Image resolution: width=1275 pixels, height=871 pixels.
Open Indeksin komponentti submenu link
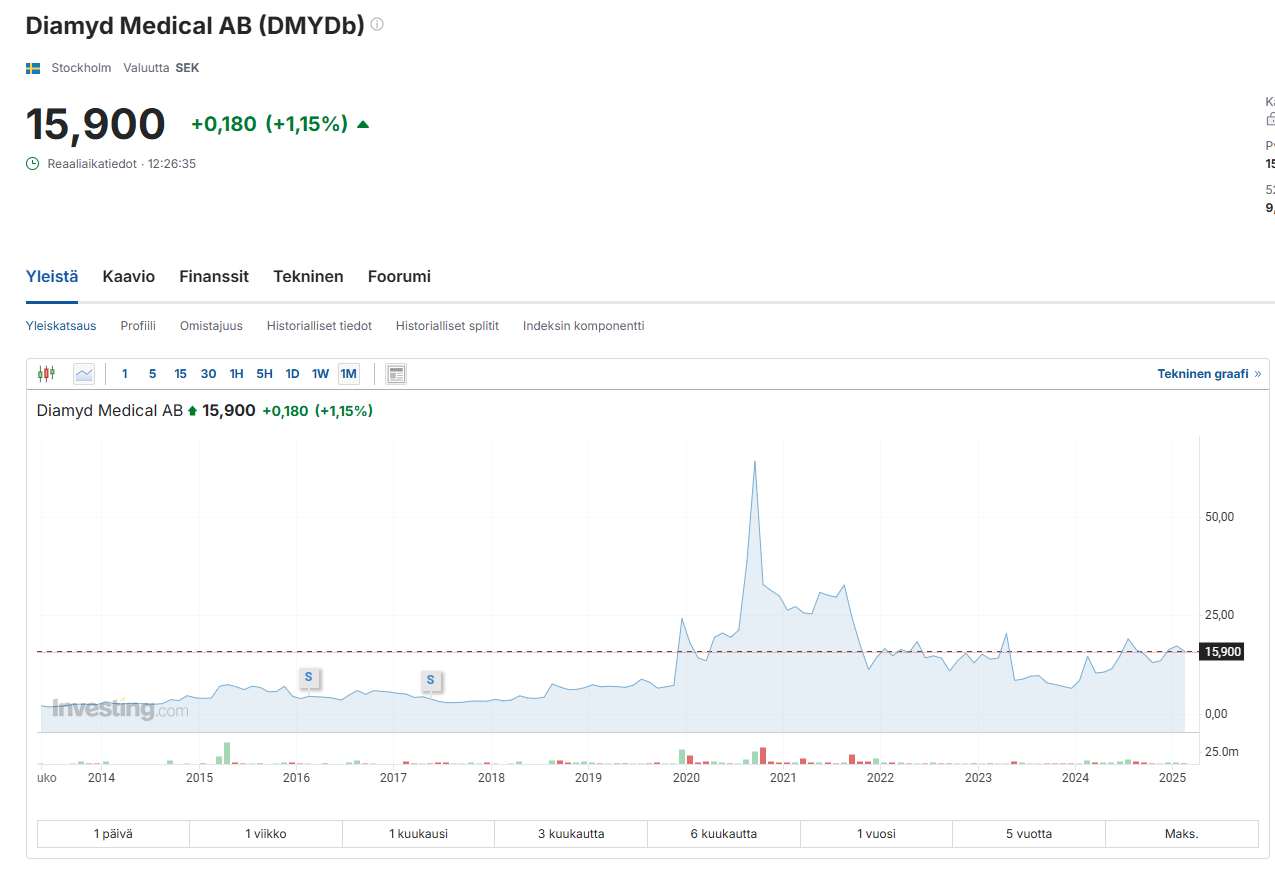(x=583, y=326)
